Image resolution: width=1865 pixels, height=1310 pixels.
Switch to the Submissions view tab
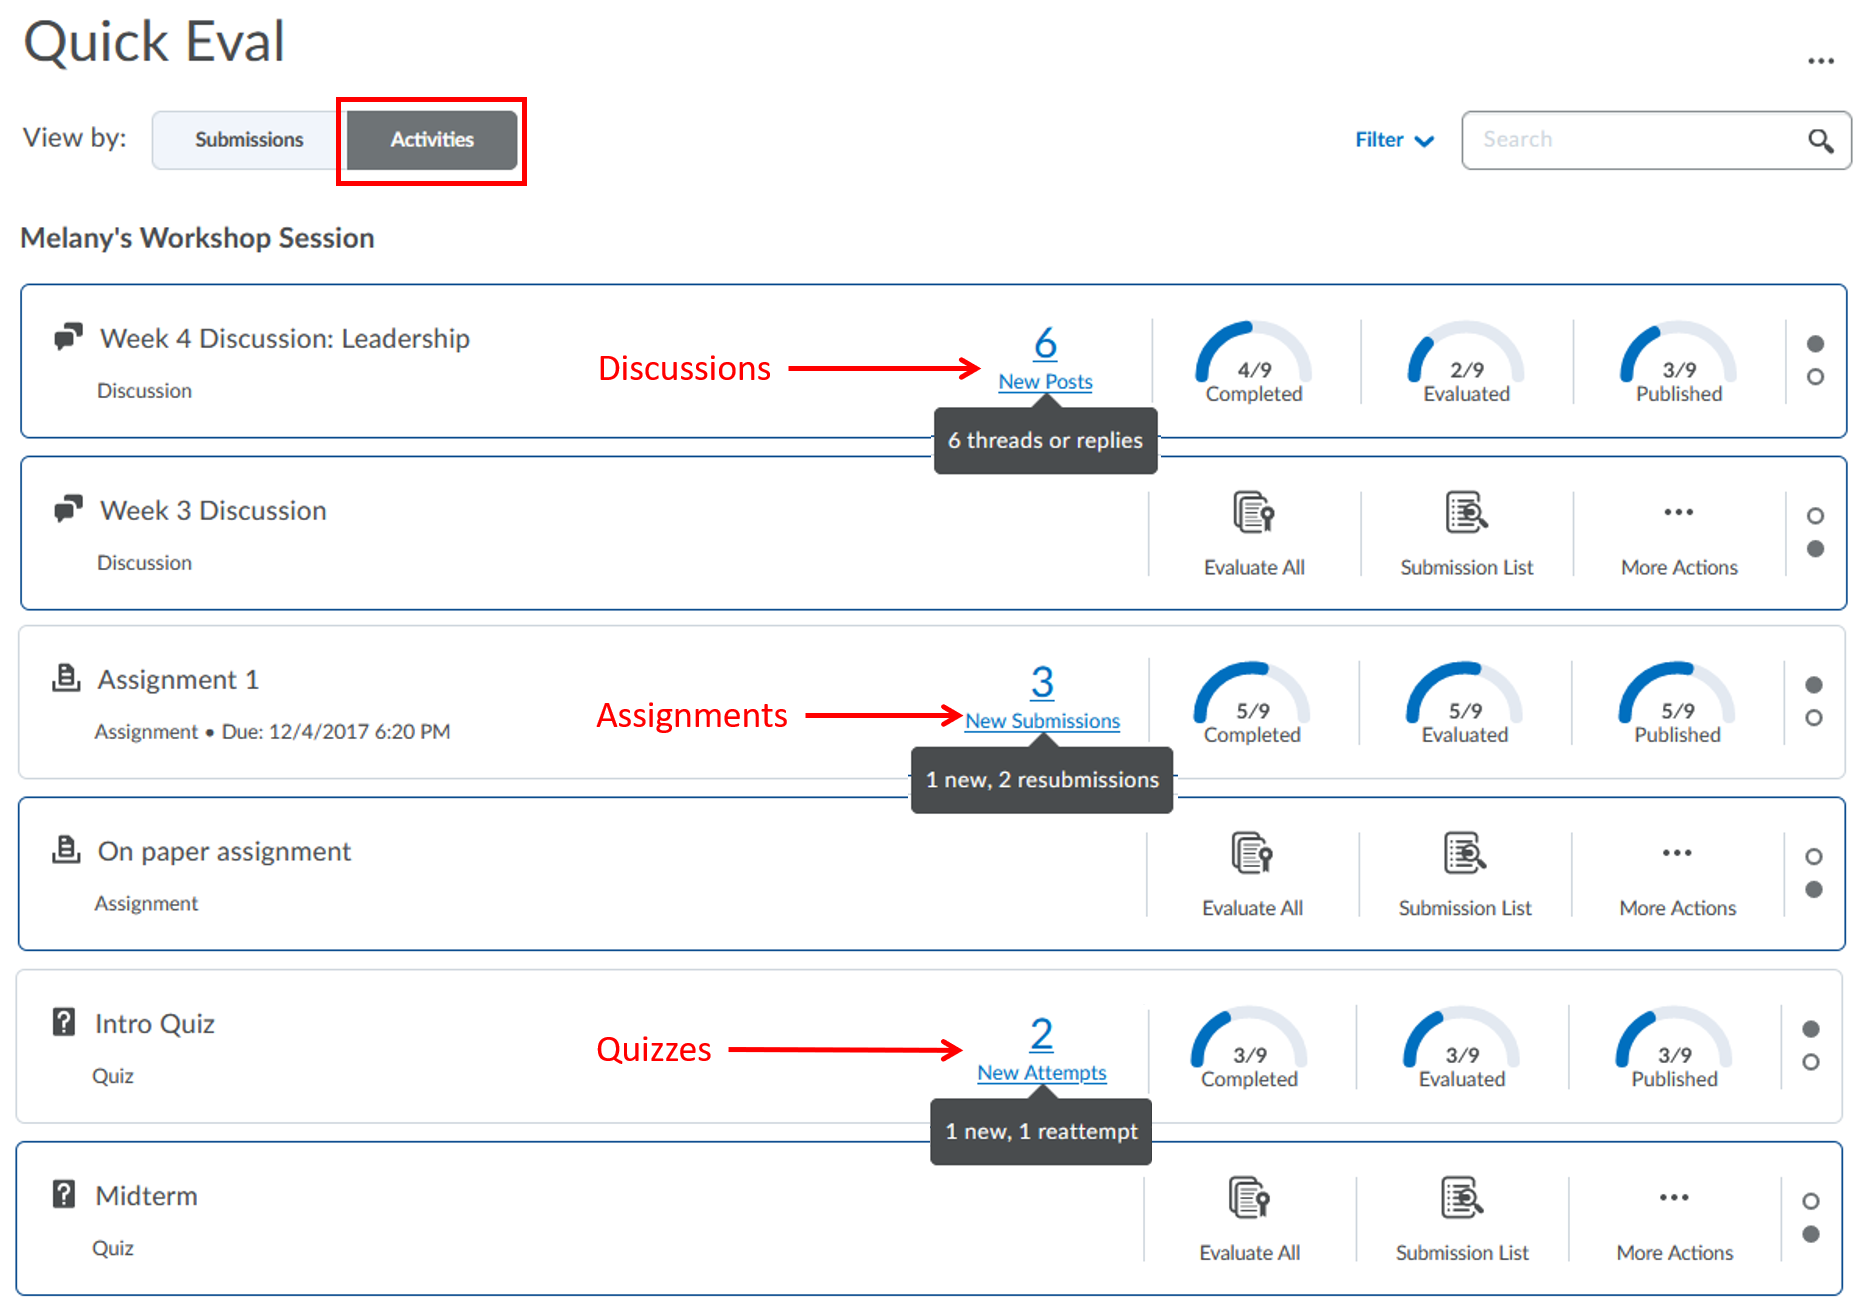(249, 140)
